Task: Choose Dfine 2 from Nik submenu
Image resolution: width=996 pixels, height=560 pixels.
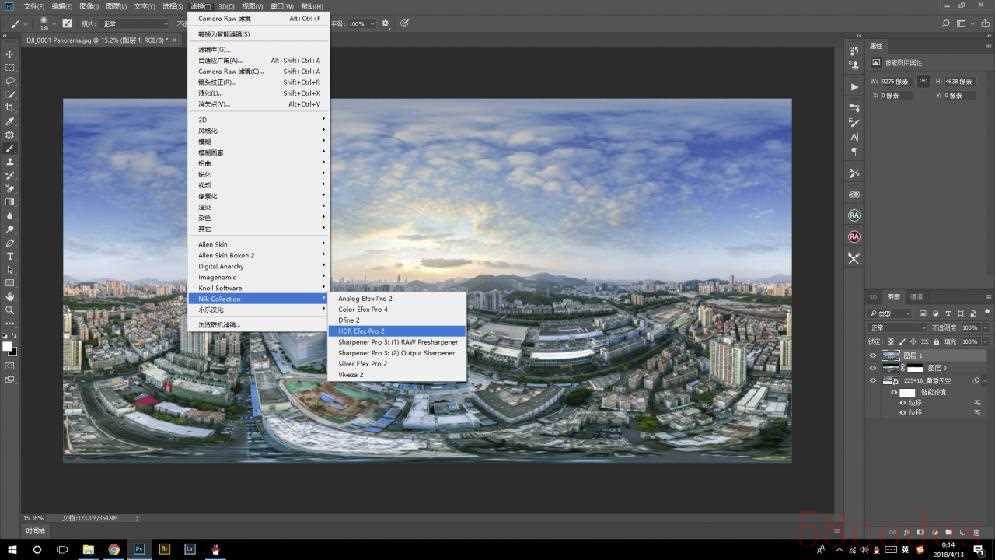Action: [x=396, y=320]
